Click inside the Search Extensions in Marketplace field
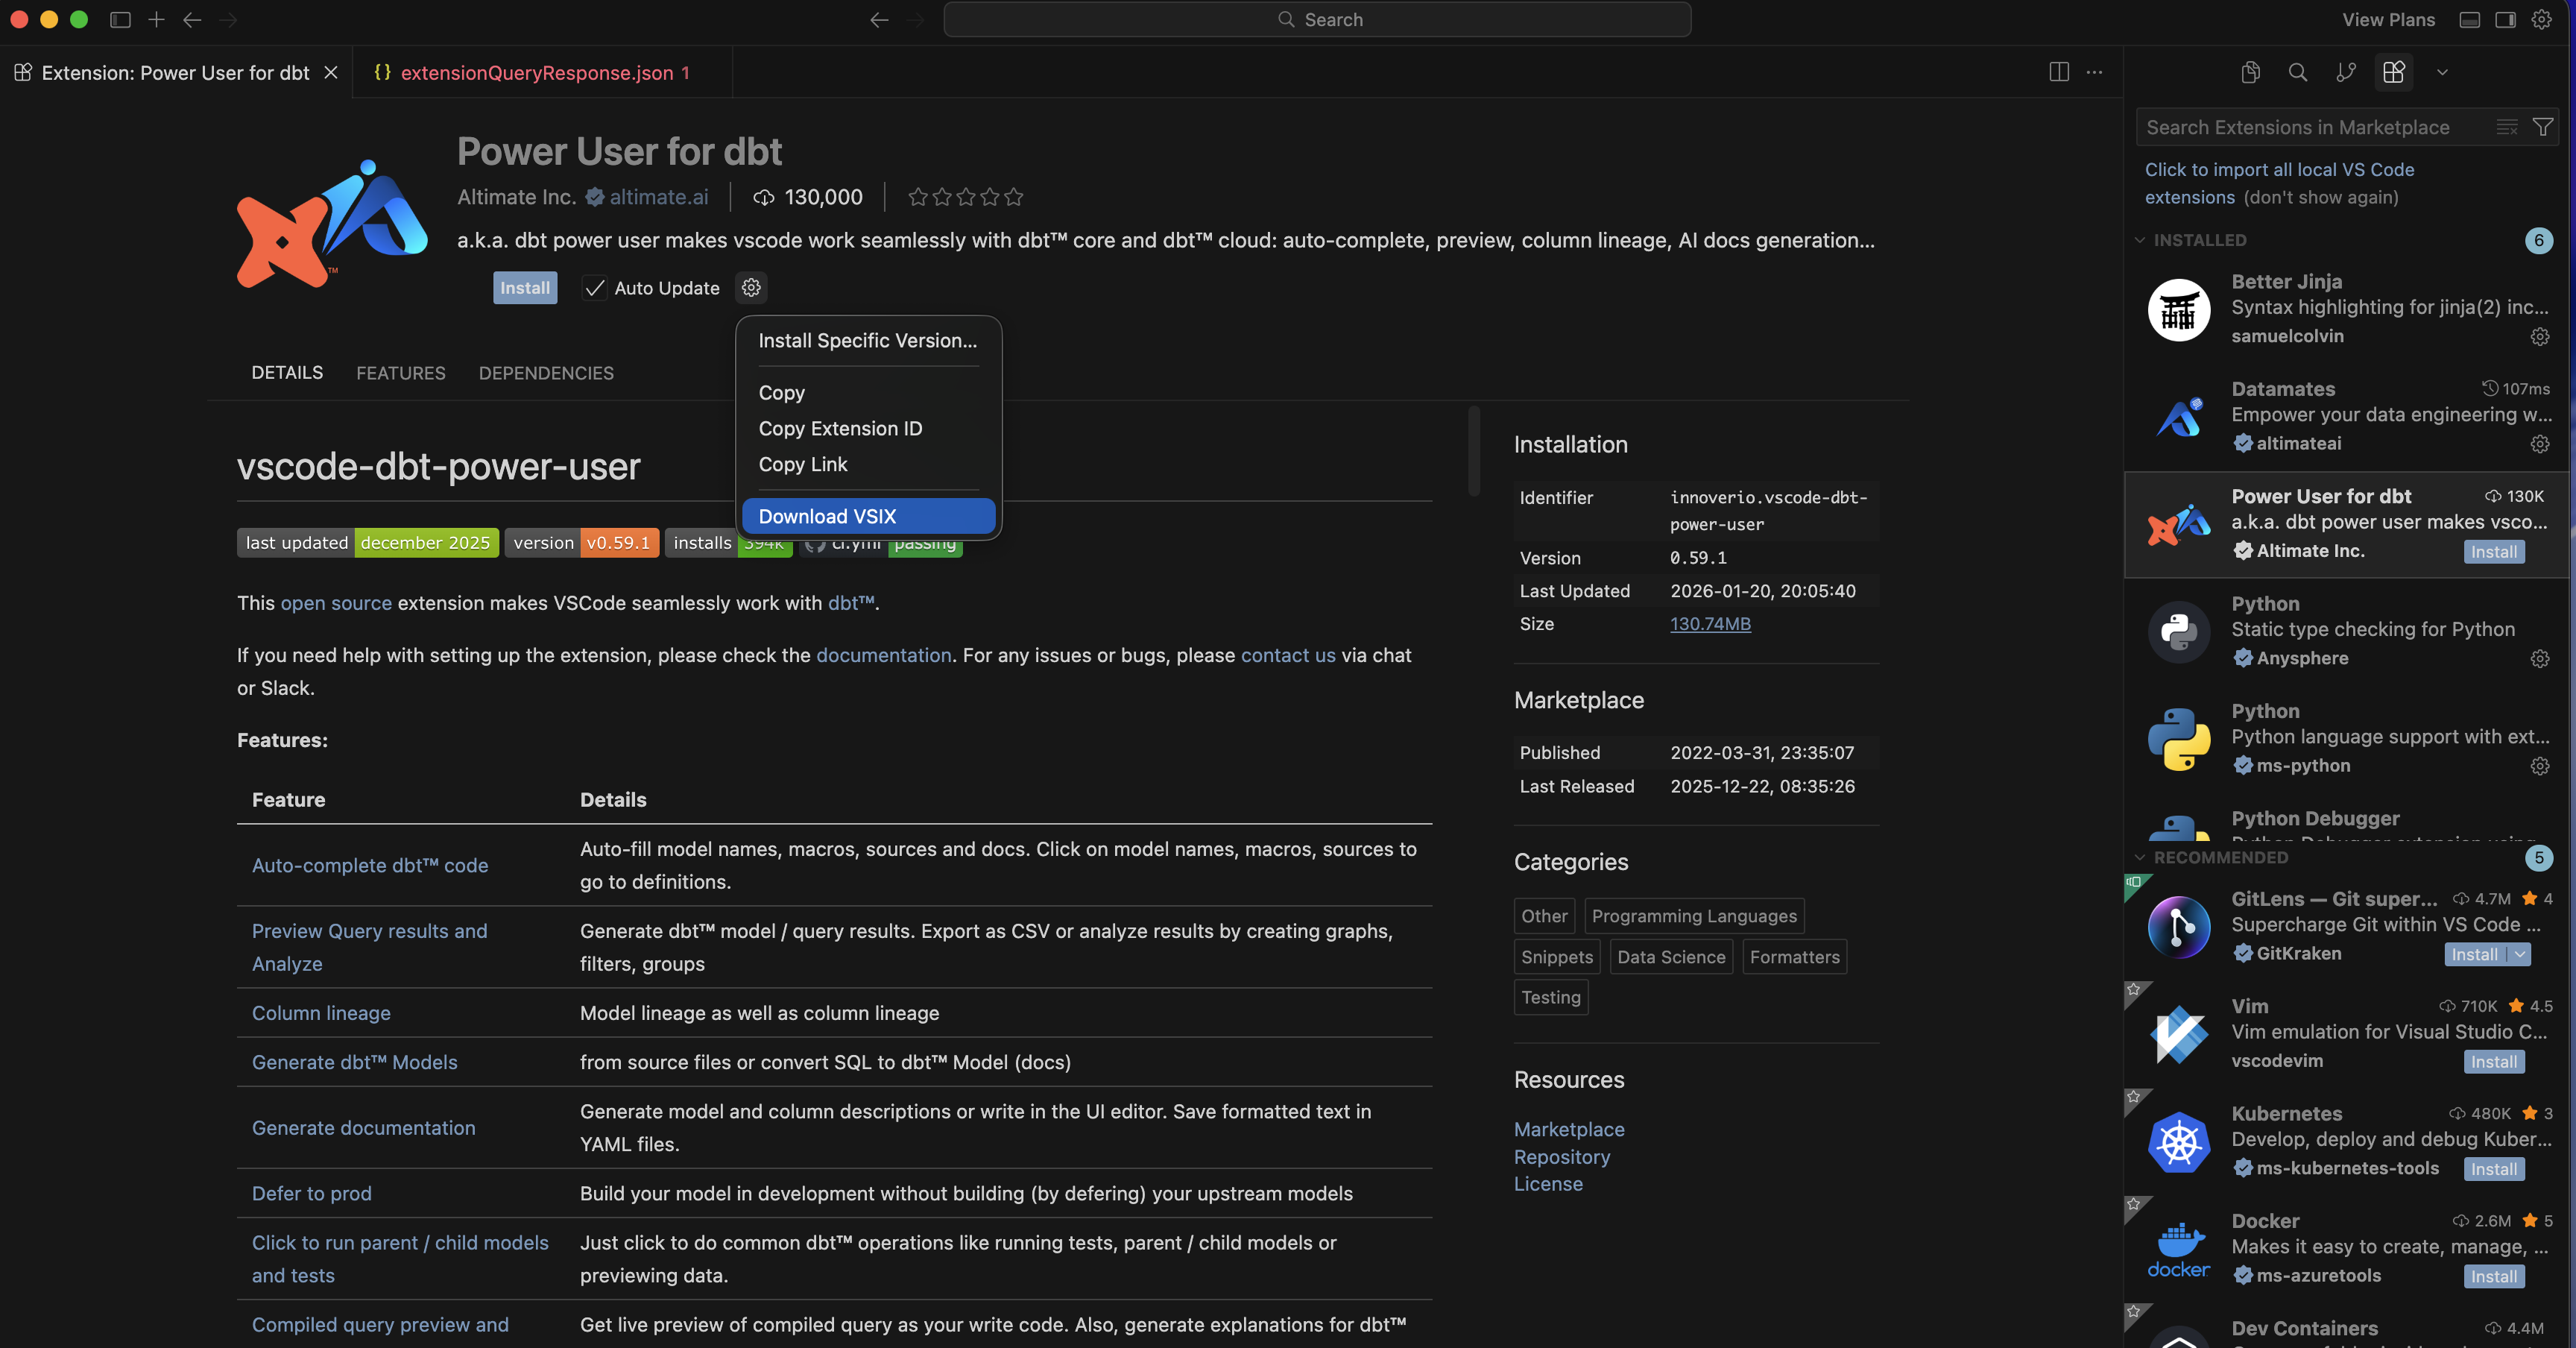 click(2300, 126)
